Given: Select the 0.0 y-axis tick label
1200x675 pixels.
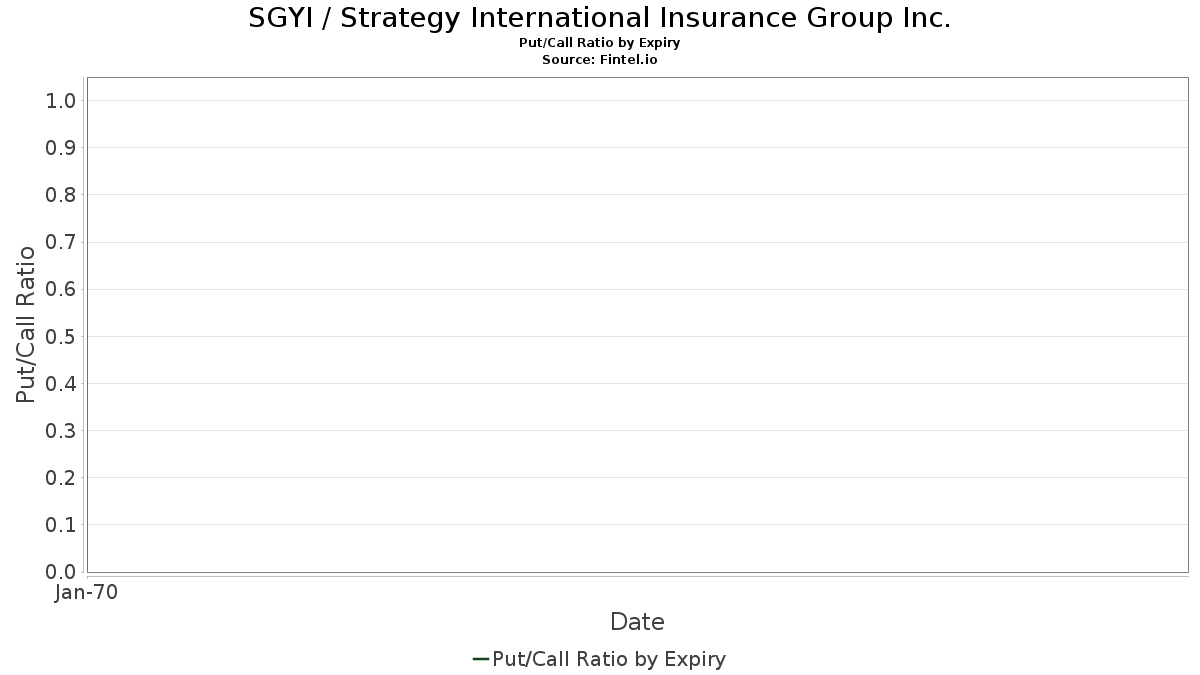Looking at the screenshot, I should point(61,572).
